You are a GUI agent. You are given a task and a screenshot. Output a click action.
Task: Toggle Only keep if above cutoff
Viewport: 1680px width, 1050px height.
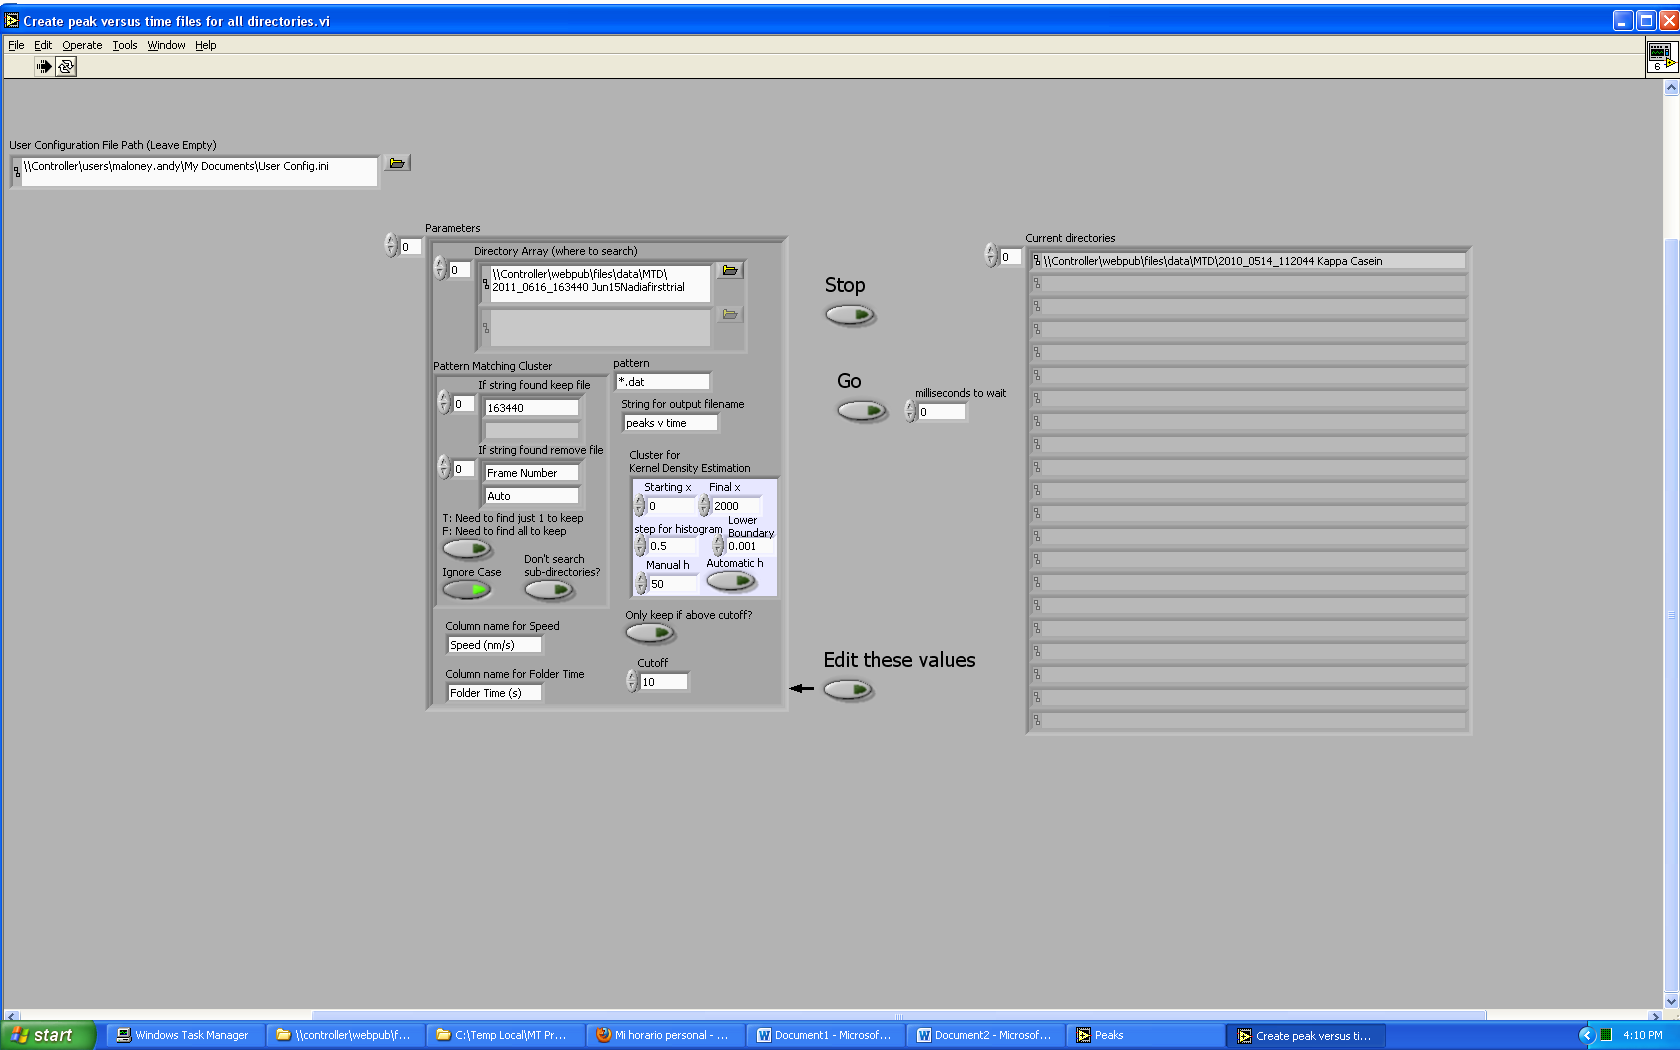pos(650,633)
